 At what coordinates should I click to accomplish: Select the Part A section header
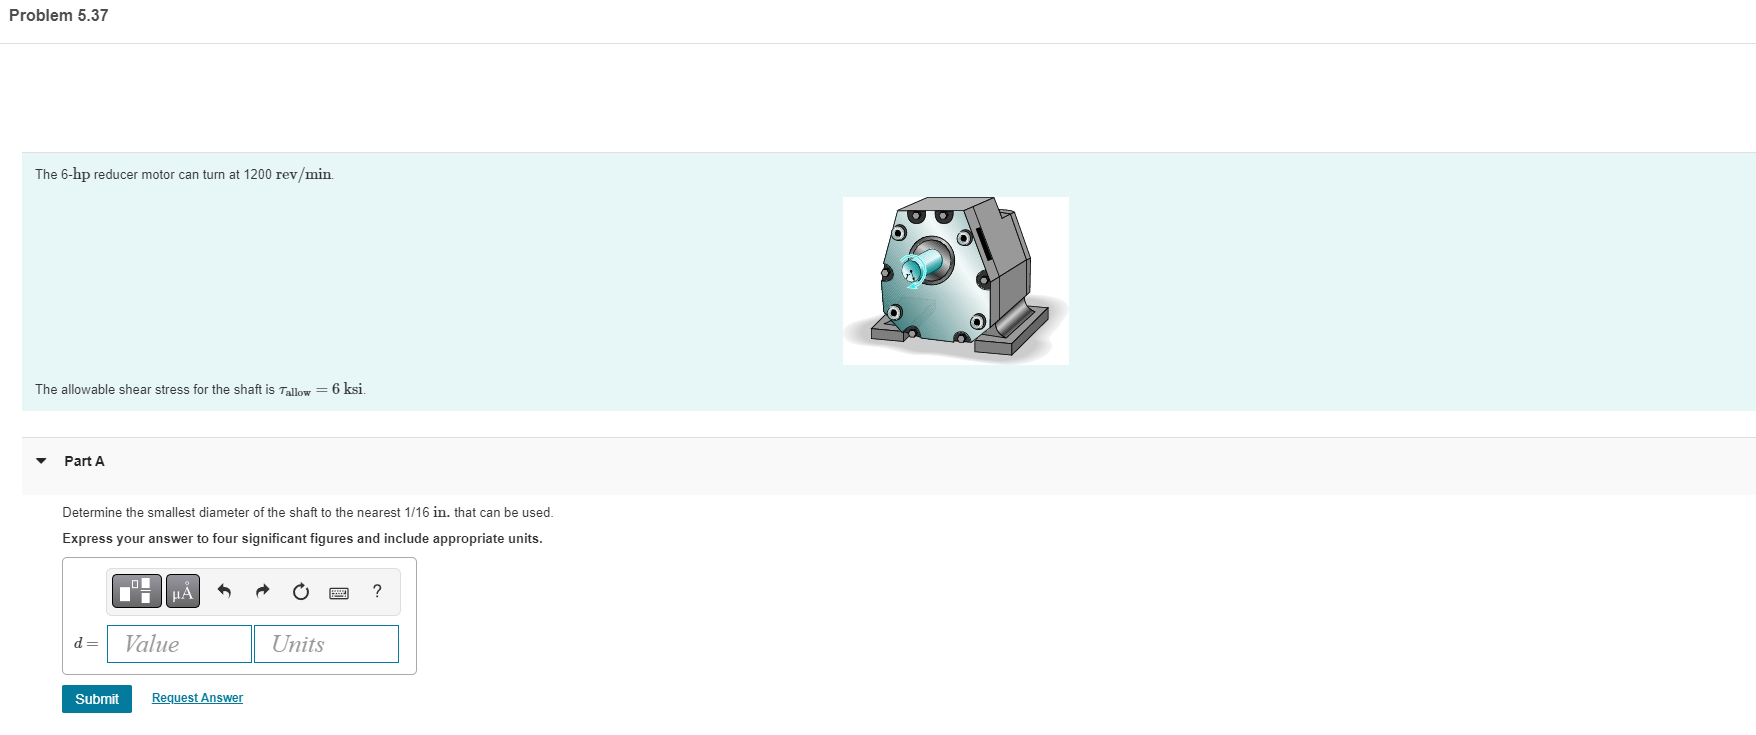pos(84,461)
